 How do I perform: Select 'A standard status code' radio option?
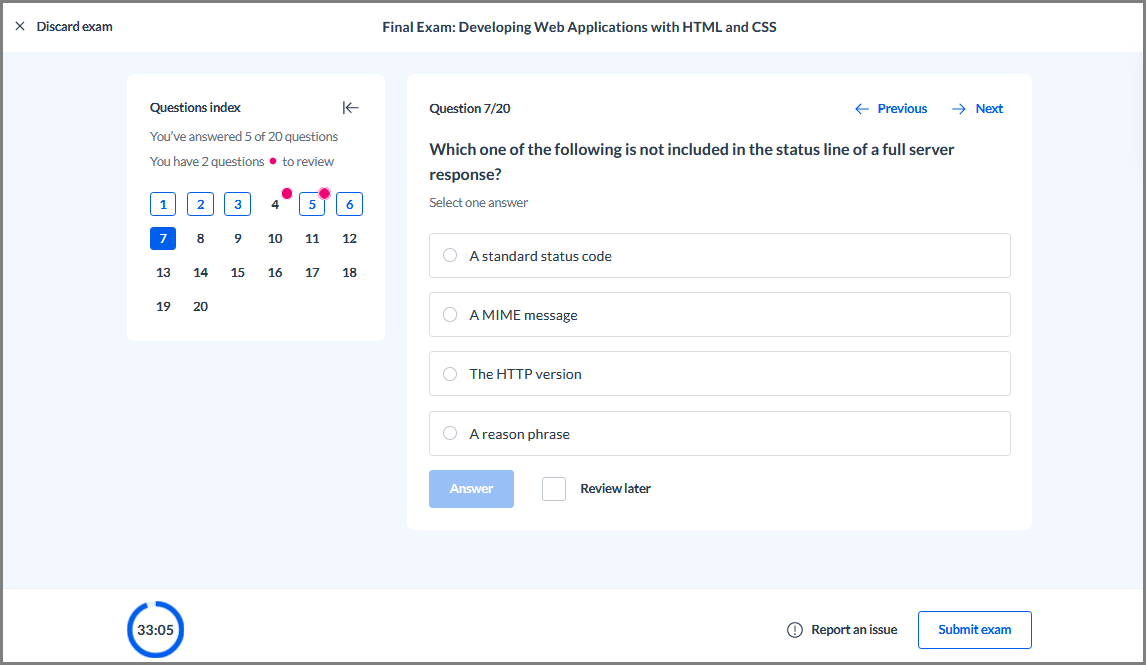coord(450,255)
